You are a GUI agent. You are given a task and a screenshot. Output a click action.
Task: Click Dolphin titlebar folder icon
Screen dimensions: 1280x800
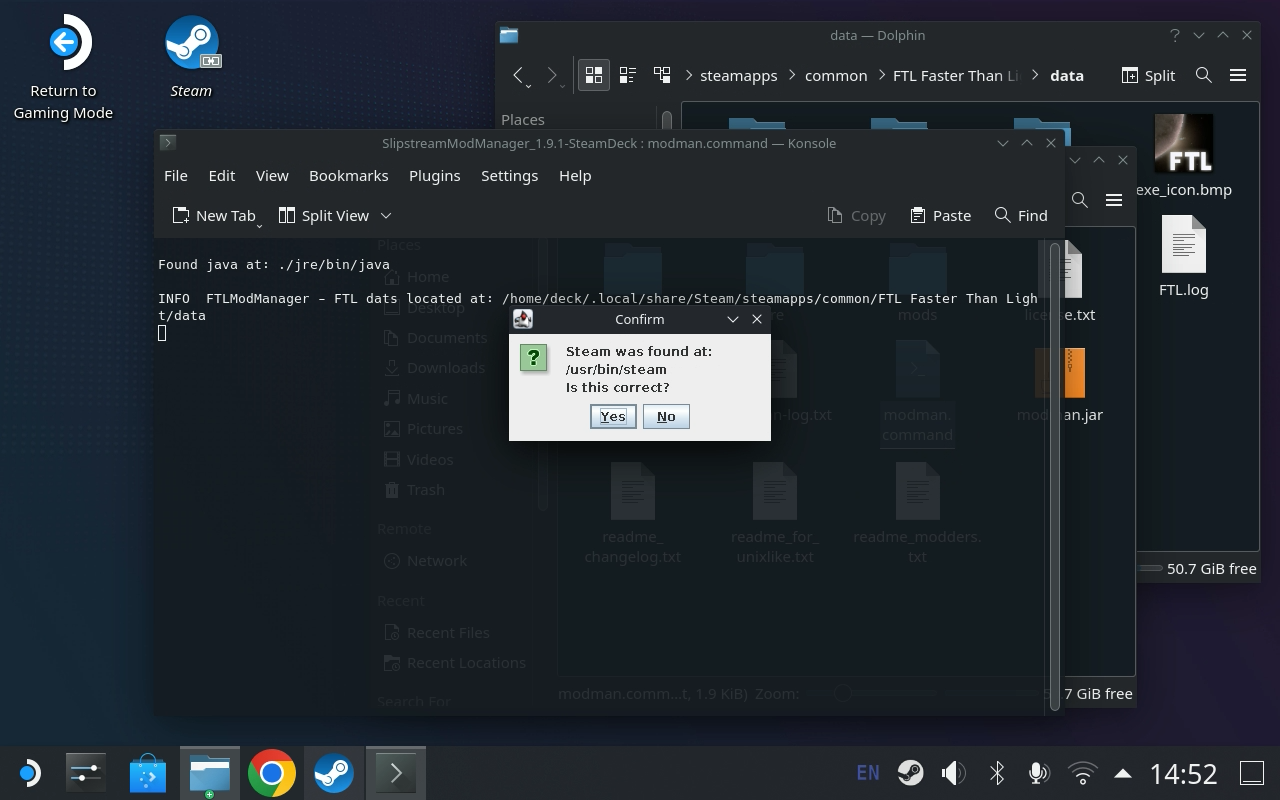[509, 35]
